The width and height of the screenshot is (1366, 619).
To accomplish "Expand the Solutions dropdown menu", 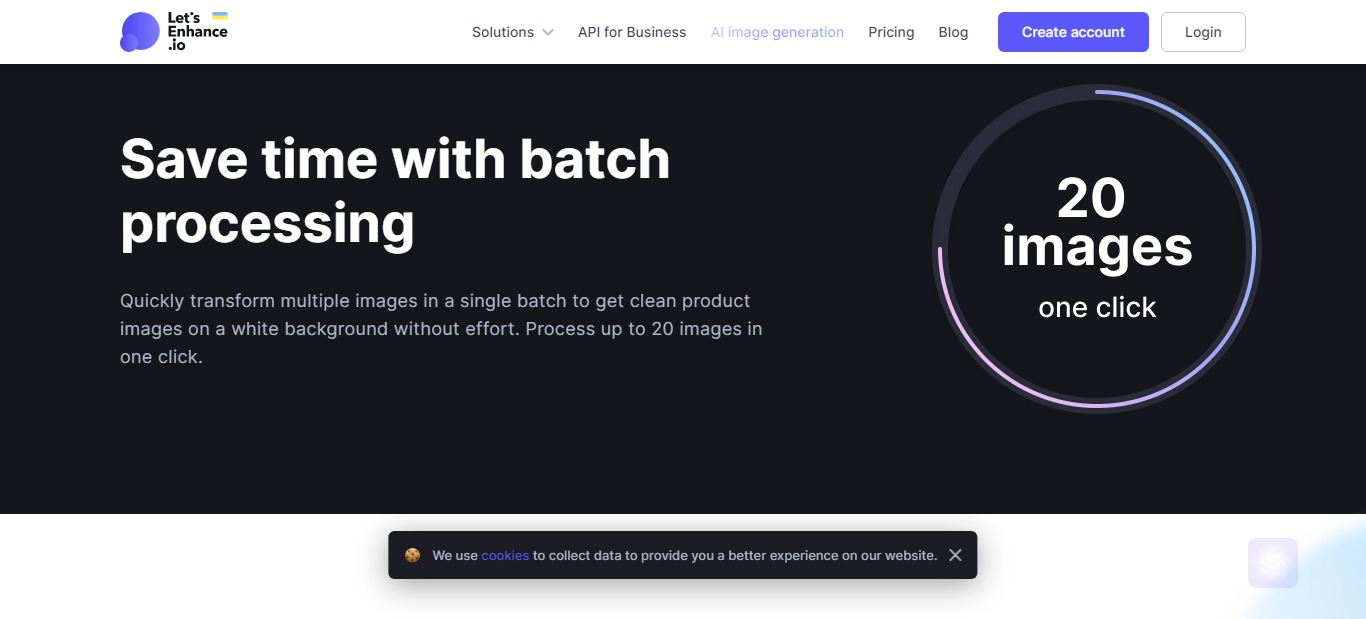I will [512, 32].
